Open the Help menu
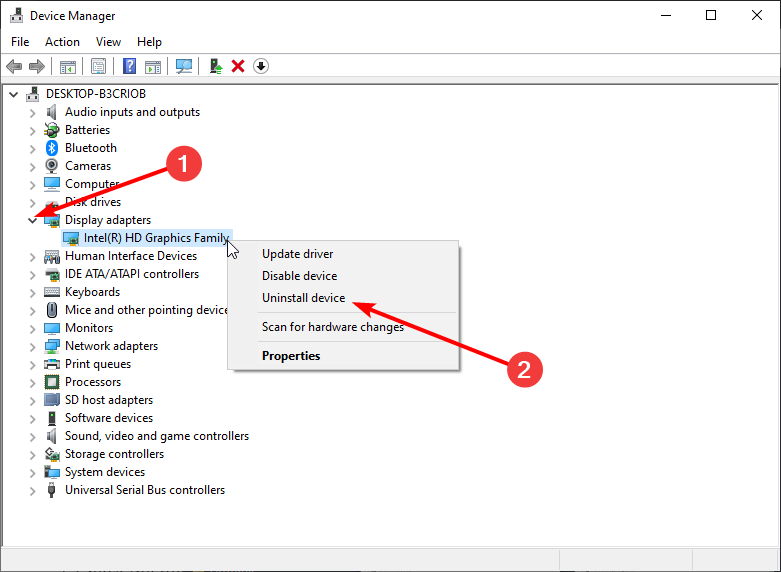The height and width of the screenshot is (572, 781). 149,42
